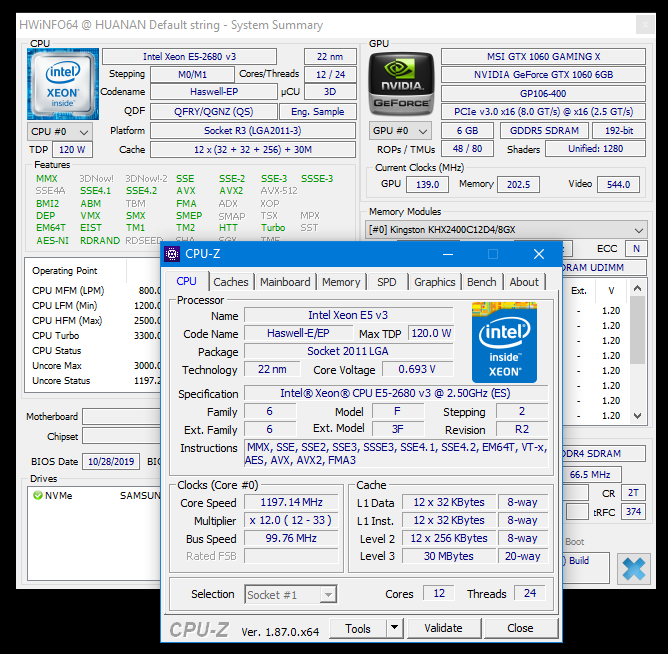Open the Tools dropdown arrow in CPU-Z
The height and width of the screenshot is (654, 668).
[x=394, y=628]
